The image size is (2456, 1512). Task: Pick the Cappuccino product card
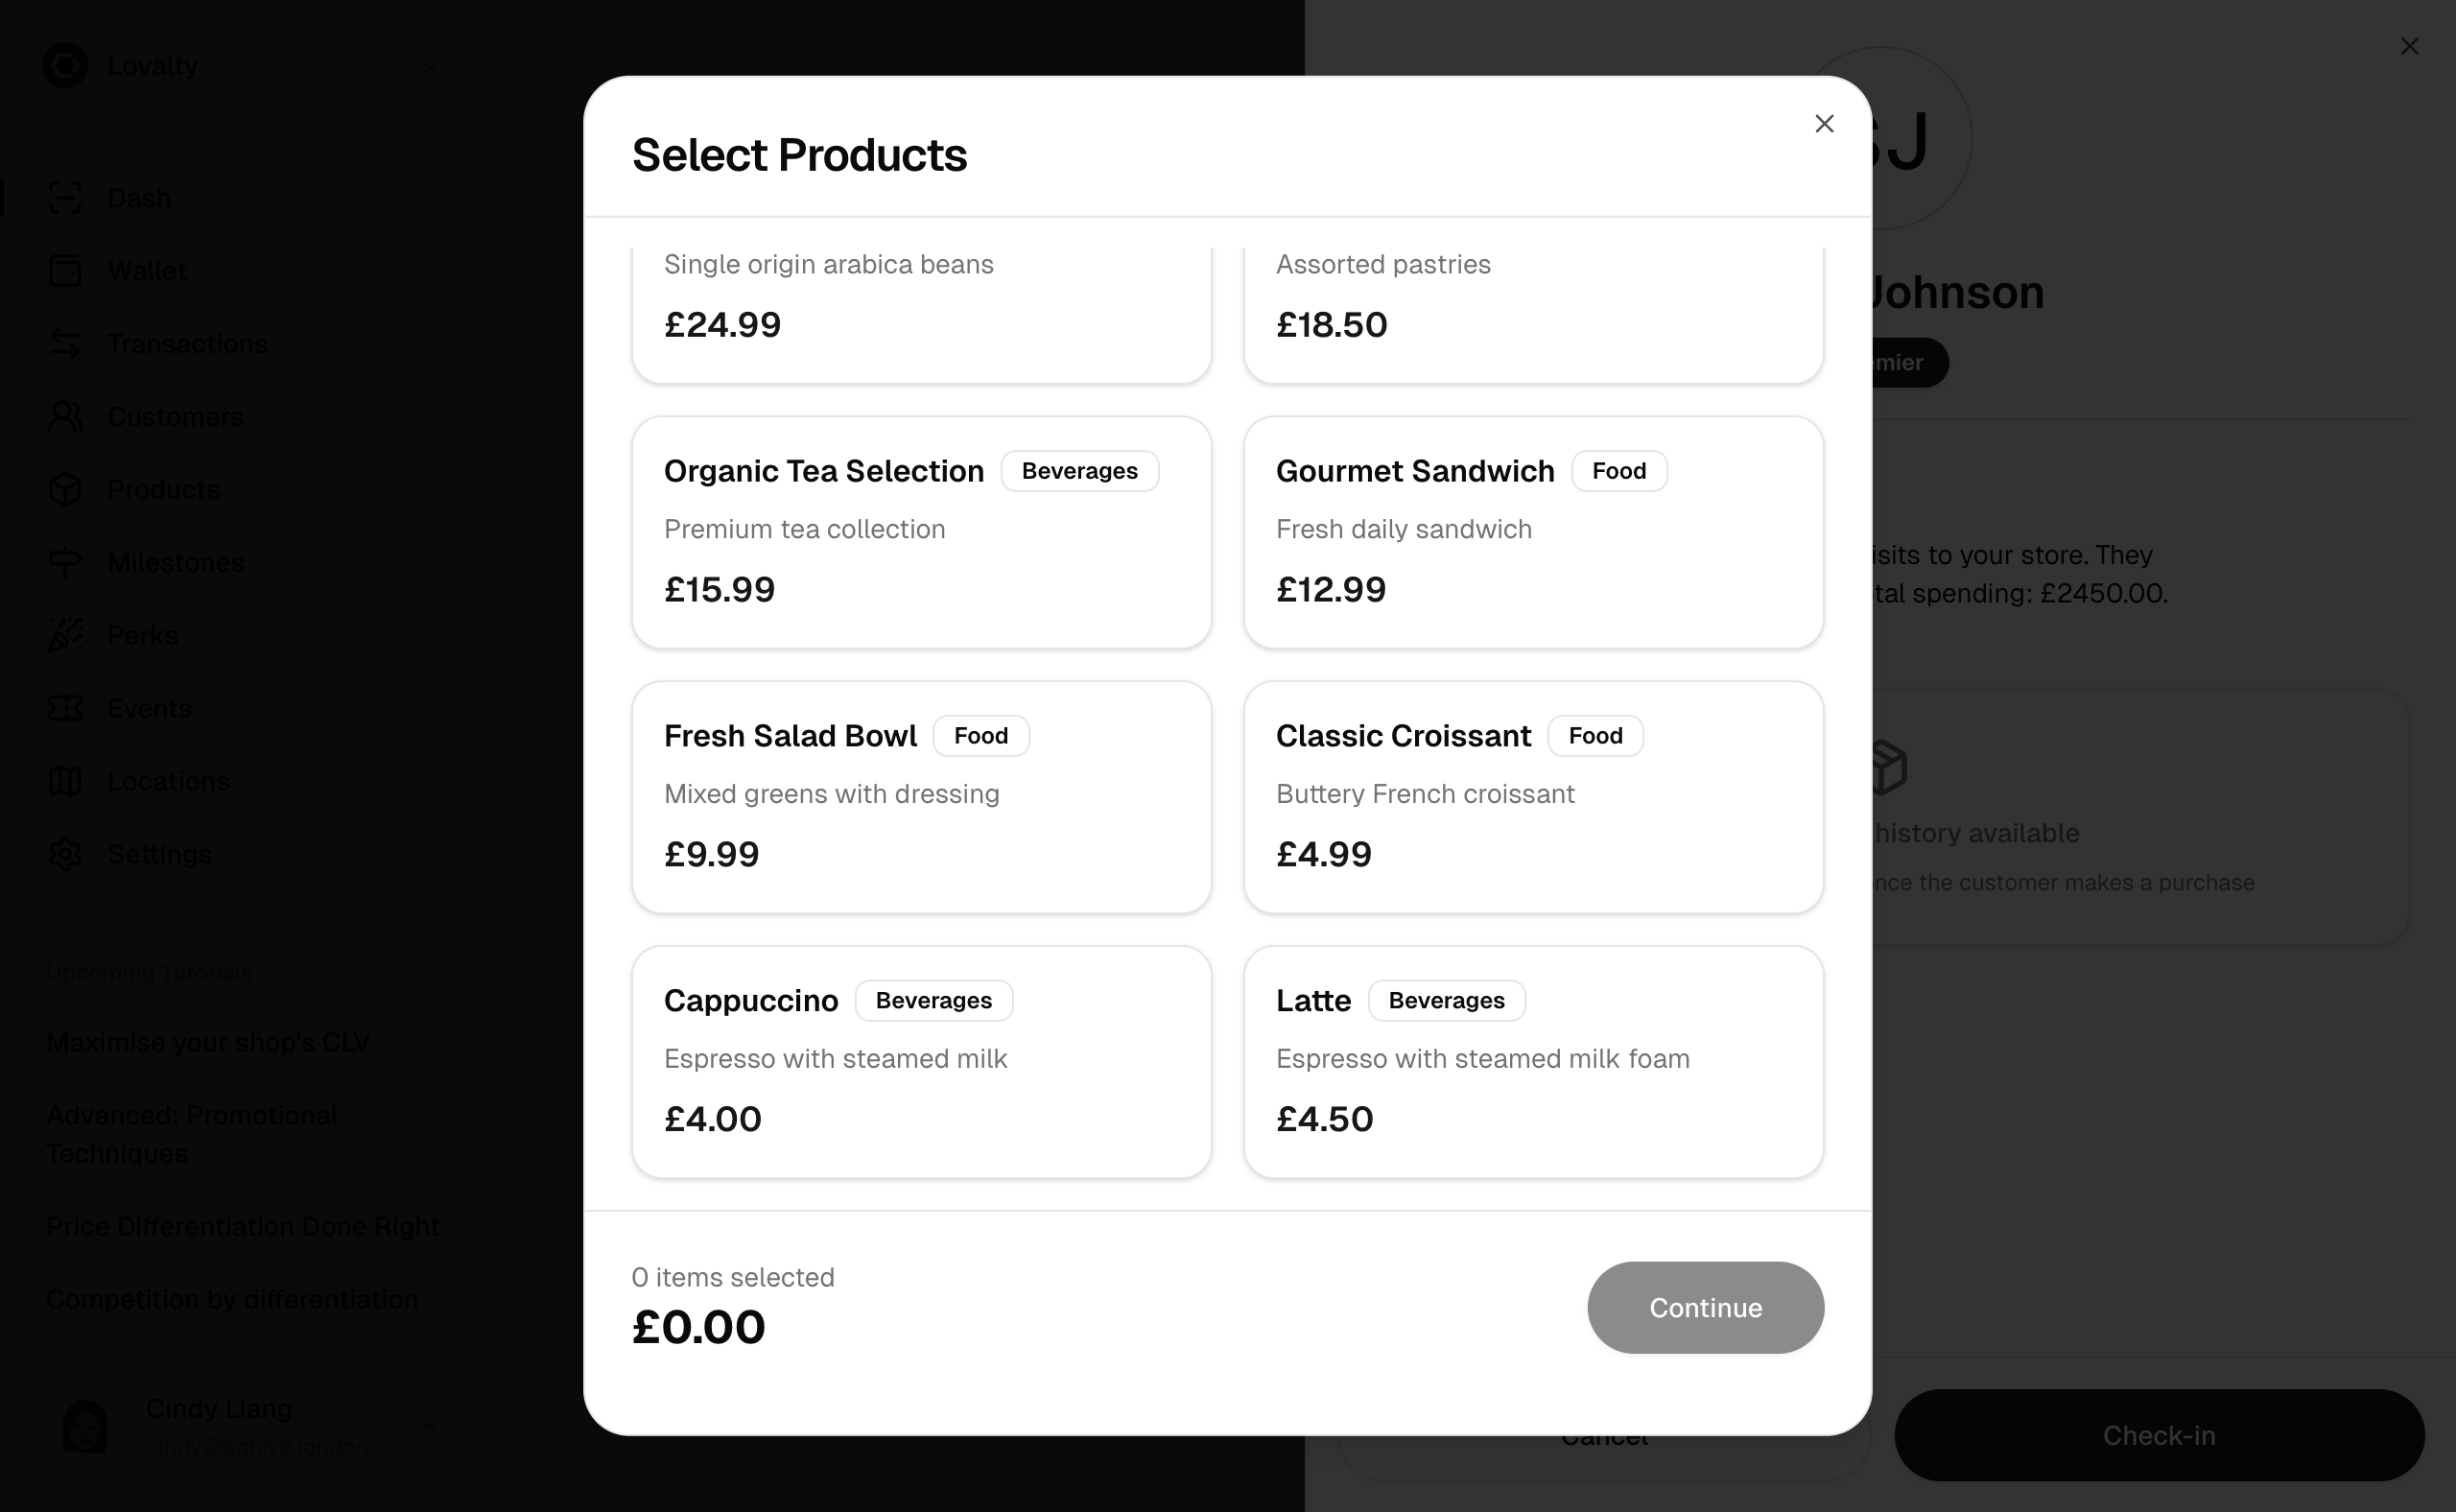[x=921, y=1062]
